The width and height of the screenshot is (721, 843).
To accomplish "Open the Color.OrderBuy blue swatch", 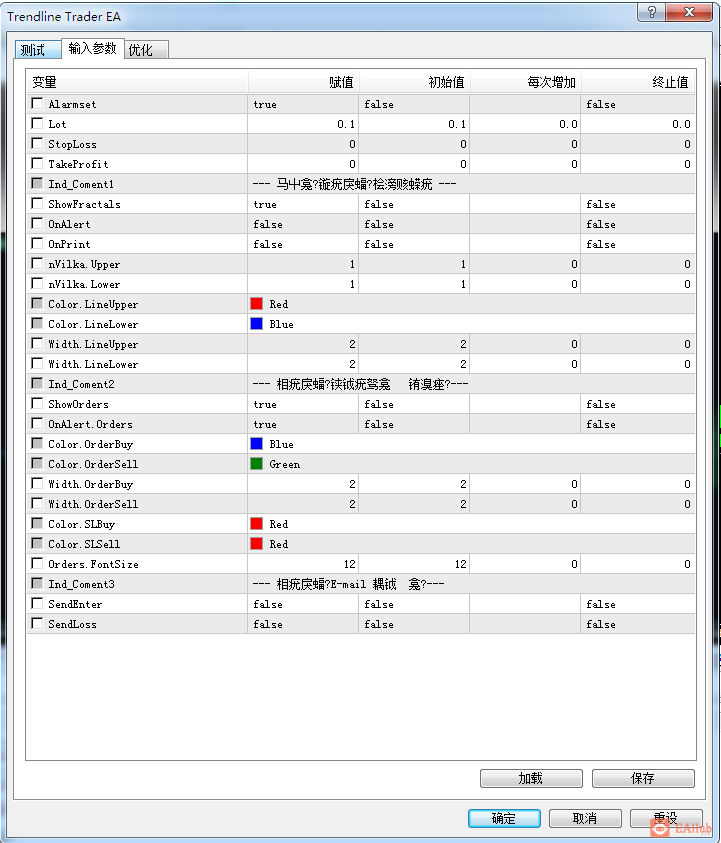I will point(256,444).
